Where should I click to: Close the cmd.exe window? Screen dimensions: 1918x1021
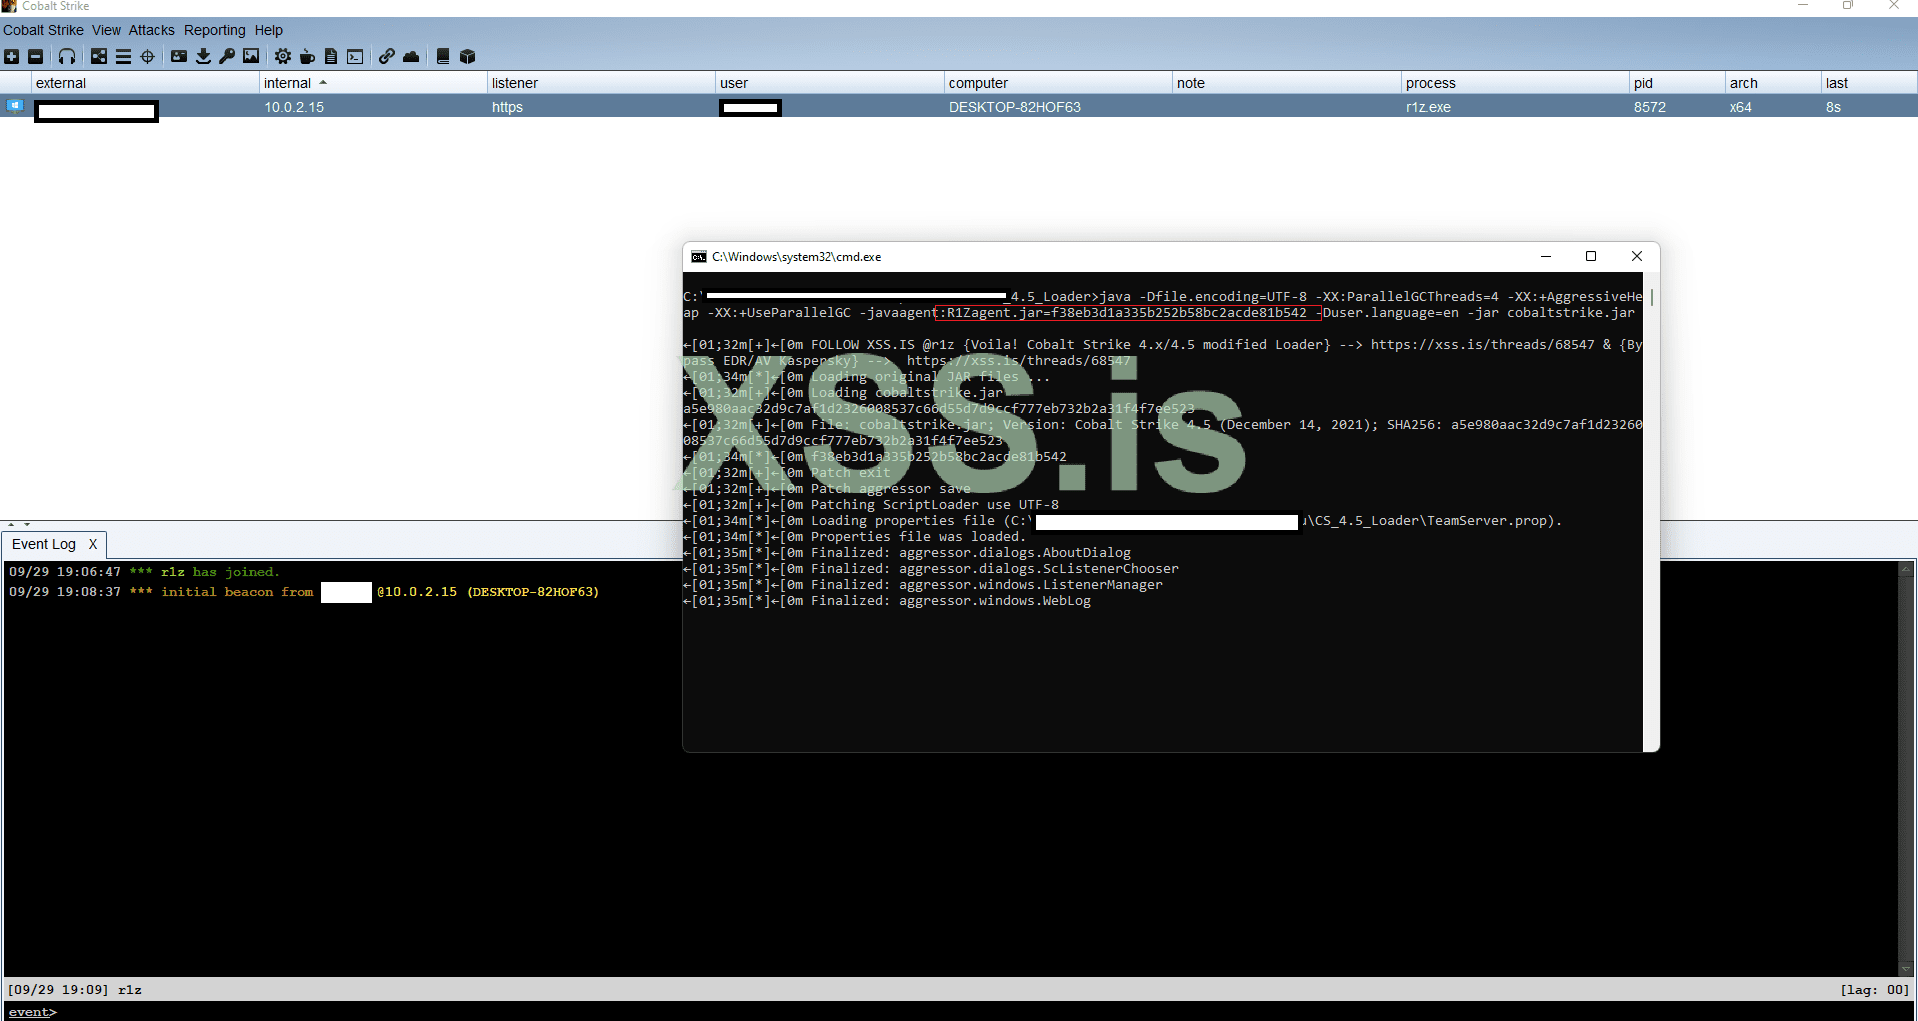pyautogui.click(x=1637, y=257)
